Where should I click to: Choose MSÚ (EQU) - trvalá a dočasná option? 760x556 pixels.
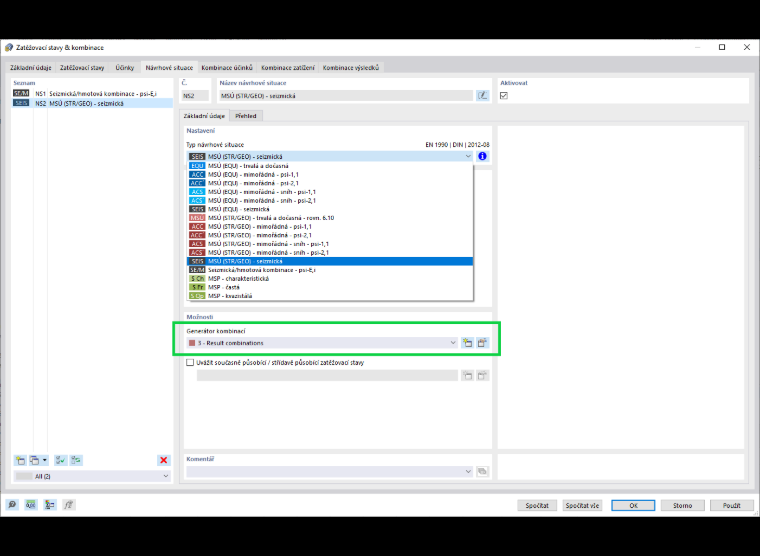pyautogui.click(x=330, y=166)
